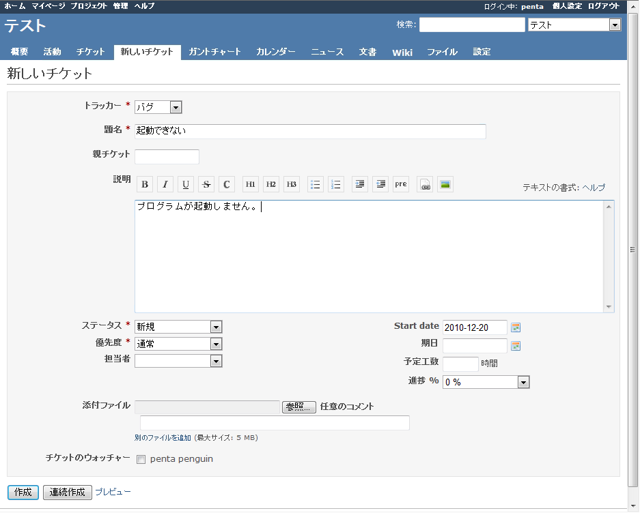640x513 pixels.
Task: Insert a wiki page link
Action: click(x=424, y=184)
